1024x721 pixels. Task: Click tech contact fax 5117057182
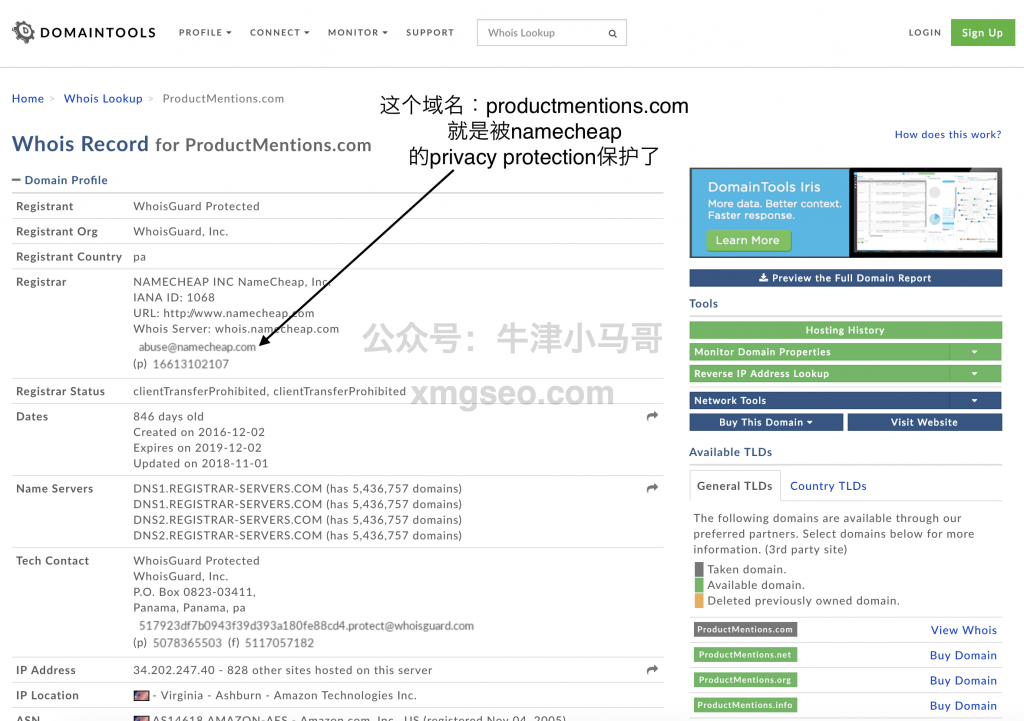point(280,643)
